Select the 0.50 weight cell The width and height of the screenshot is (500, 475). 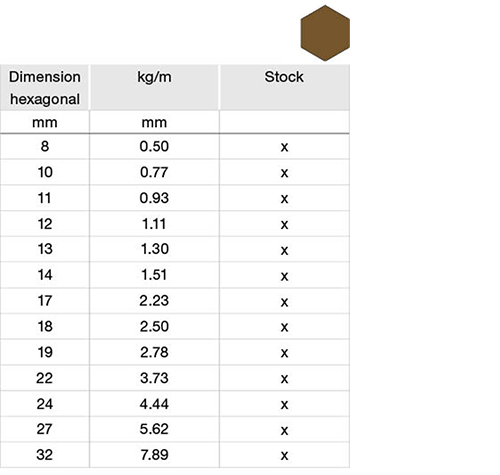[x=154, y=146]
